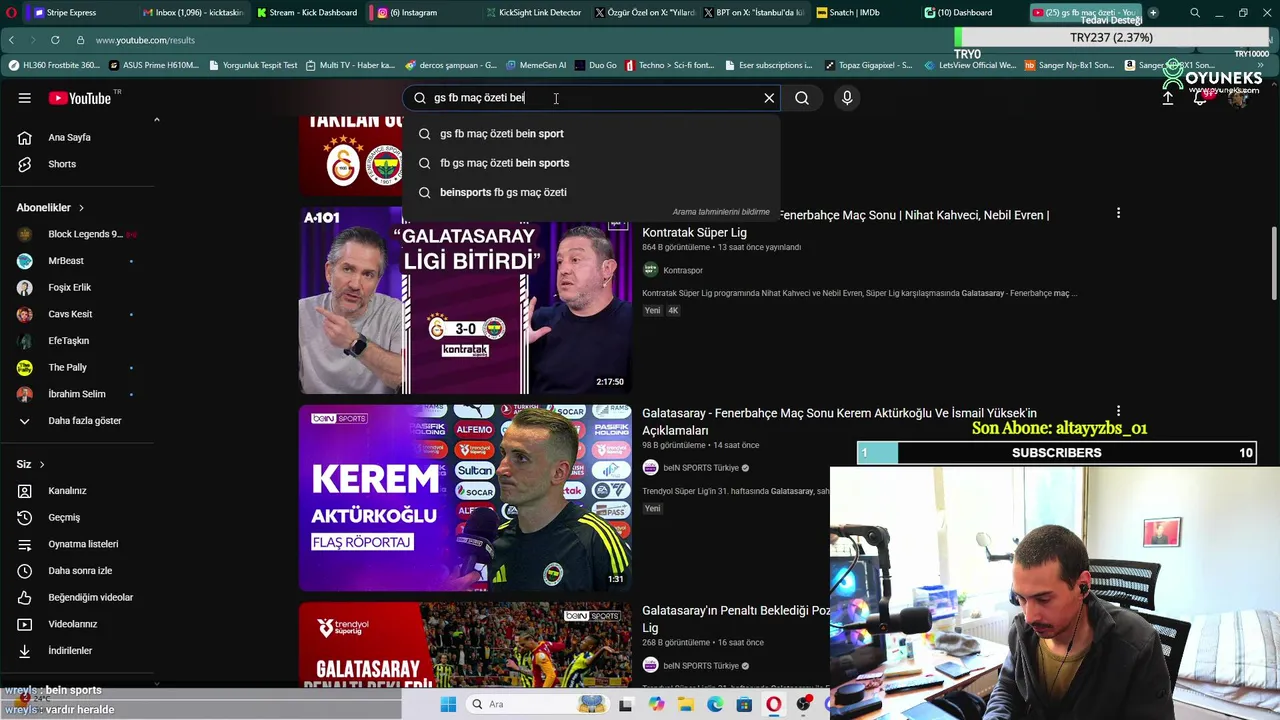Open the YouTube hamburger guide menu

[x=24, y=98]
